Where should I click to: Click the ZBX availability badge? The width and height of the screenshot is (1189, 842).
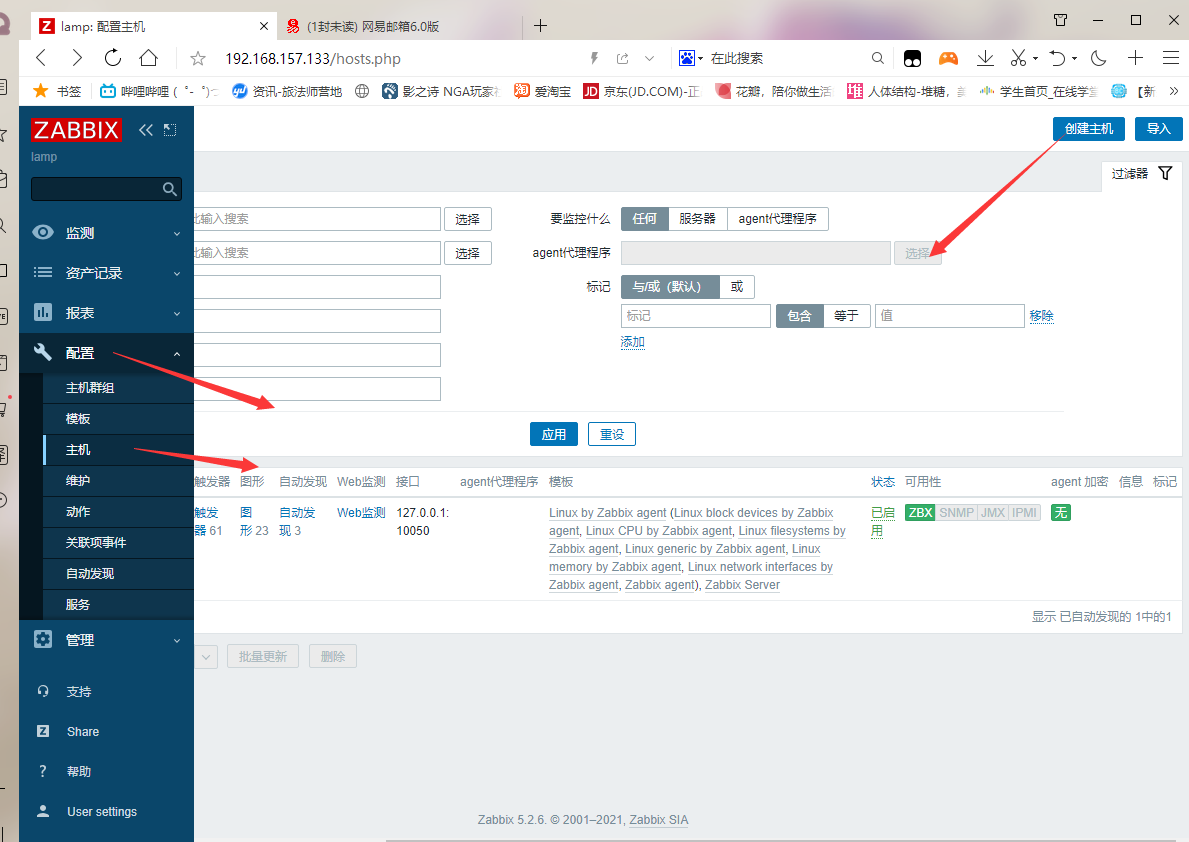920,513
